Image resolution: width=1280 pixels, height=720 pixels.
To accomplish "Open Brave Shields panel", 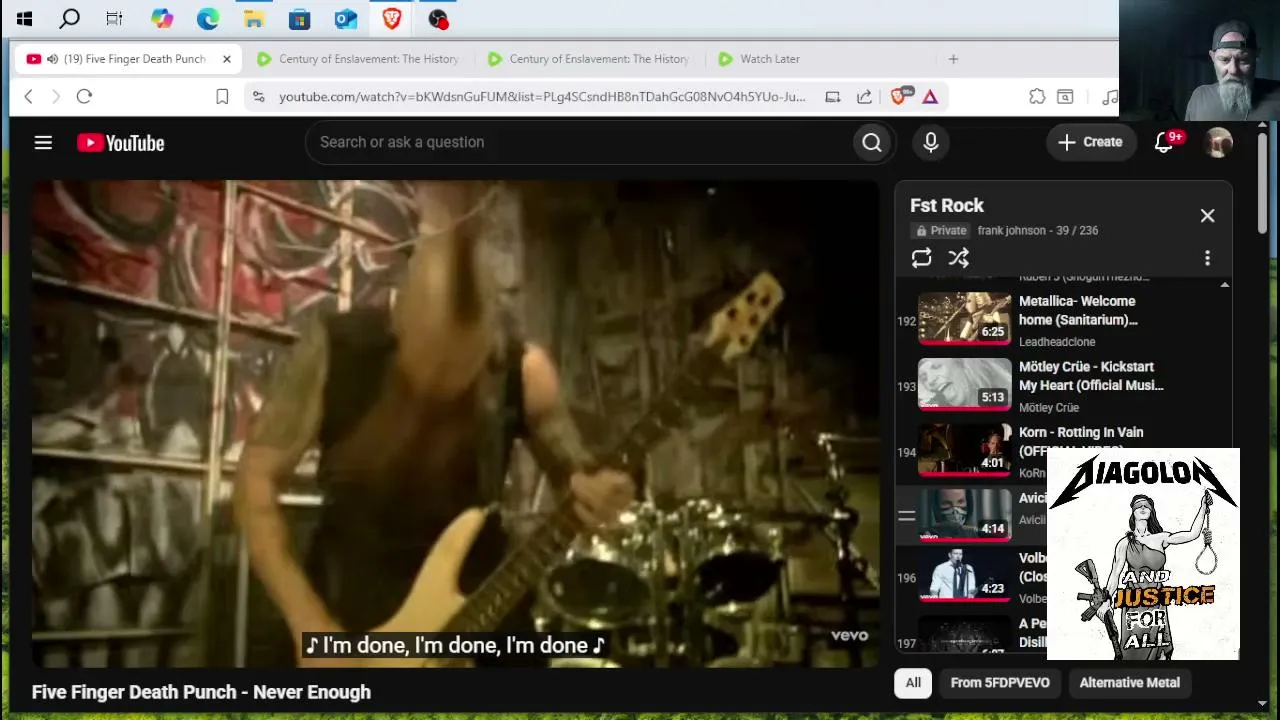I will [899, 96].
